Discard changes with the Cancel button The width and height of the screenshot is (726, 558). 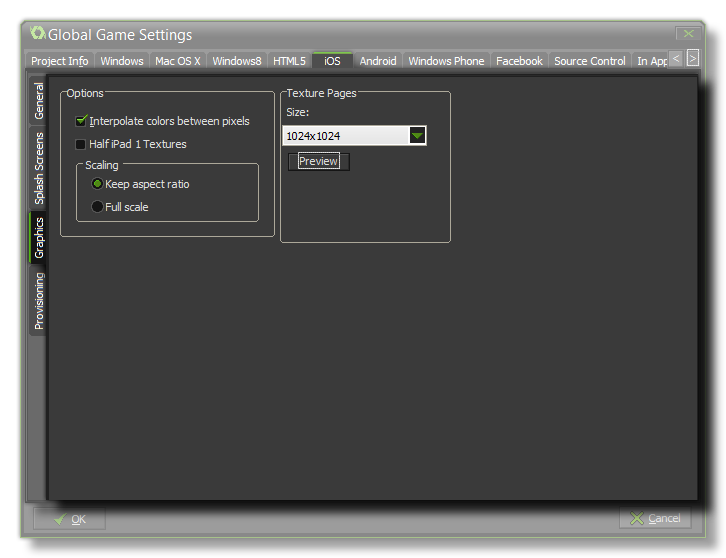pyautogui.click(x=655, y=518)
